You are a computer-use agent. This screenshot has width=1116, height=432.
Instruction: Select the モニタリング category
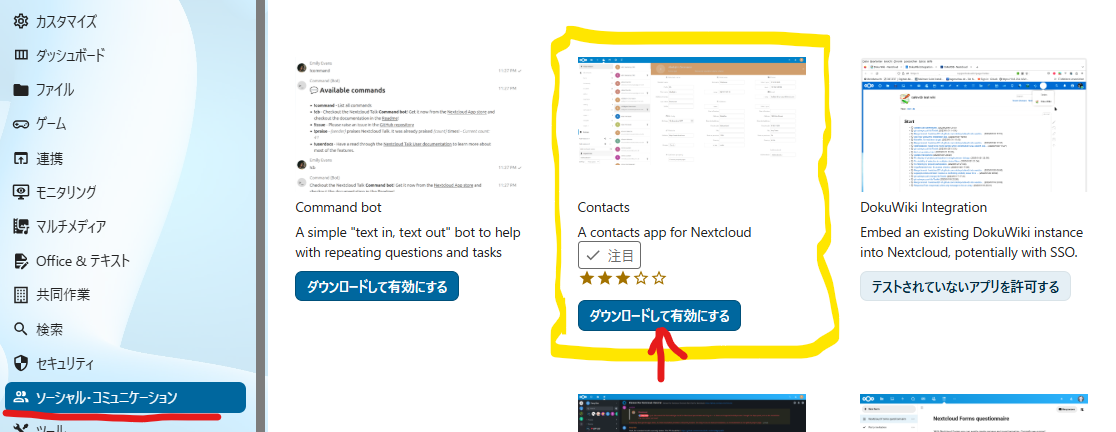(x=125, y=192)
